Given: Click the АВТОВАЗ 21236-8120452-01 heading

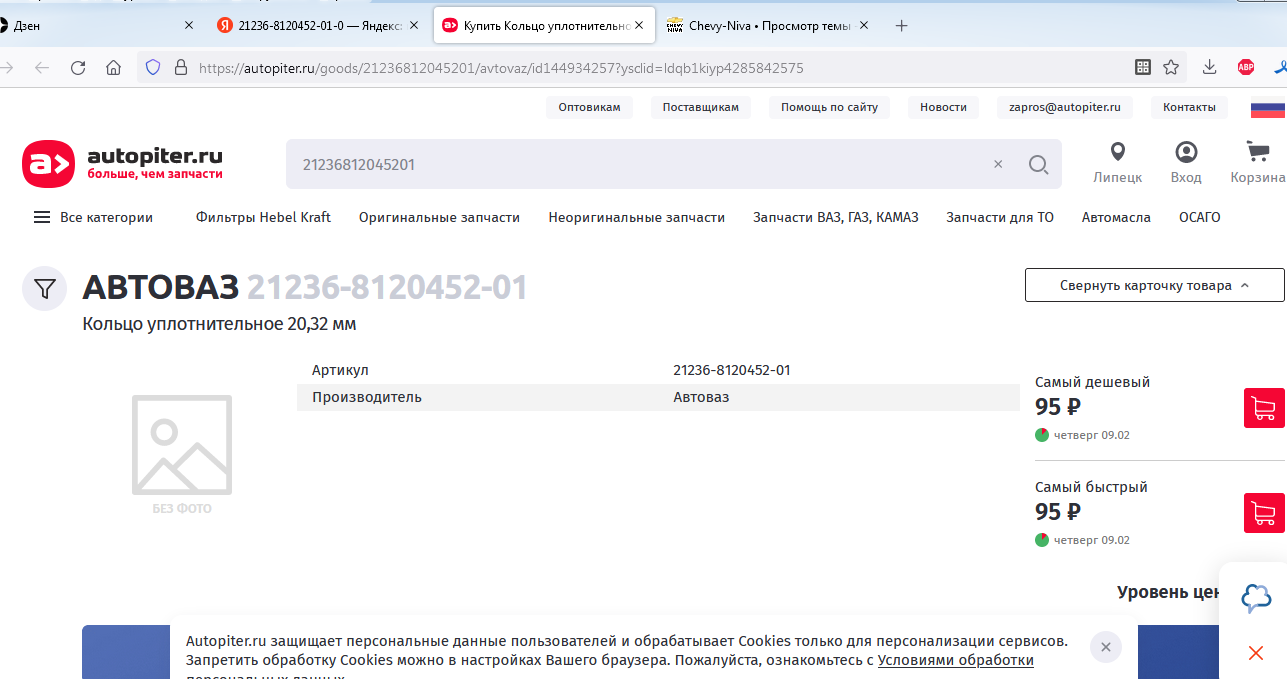Looking at the screenshot, I should [x=305, y=288].
